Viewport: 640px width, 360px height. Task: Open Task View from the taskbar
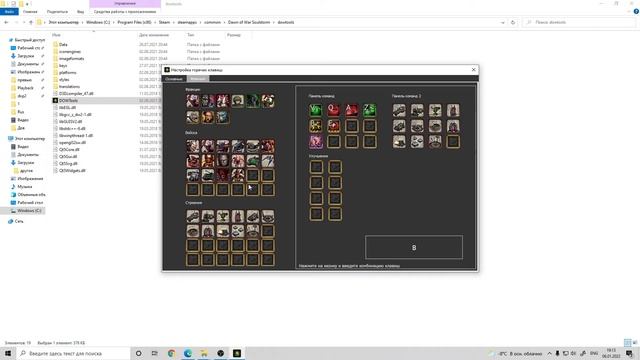click(x=155, y=353)
